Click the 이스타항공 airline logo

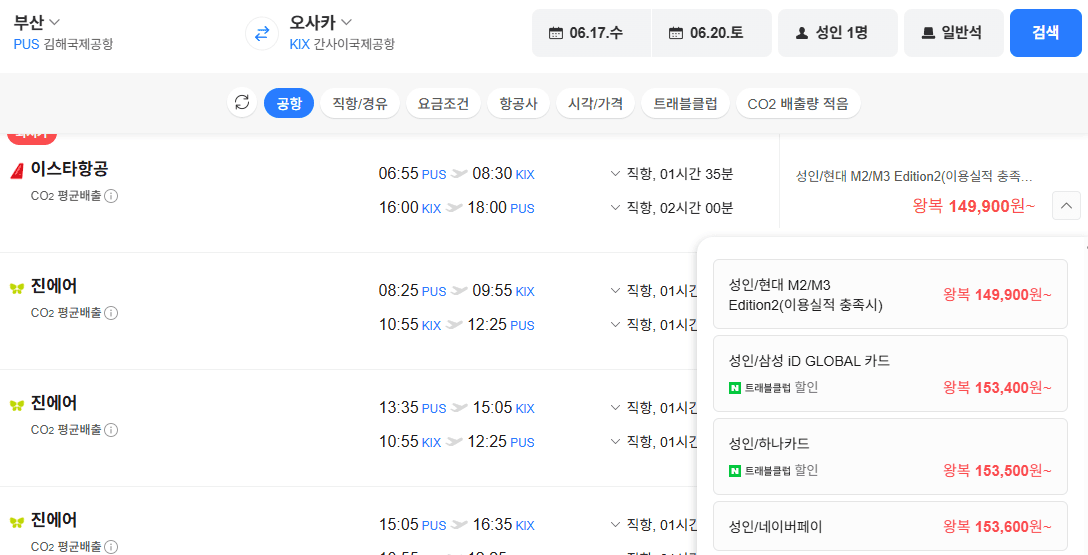pyautogui.click(x=17, y=170)
